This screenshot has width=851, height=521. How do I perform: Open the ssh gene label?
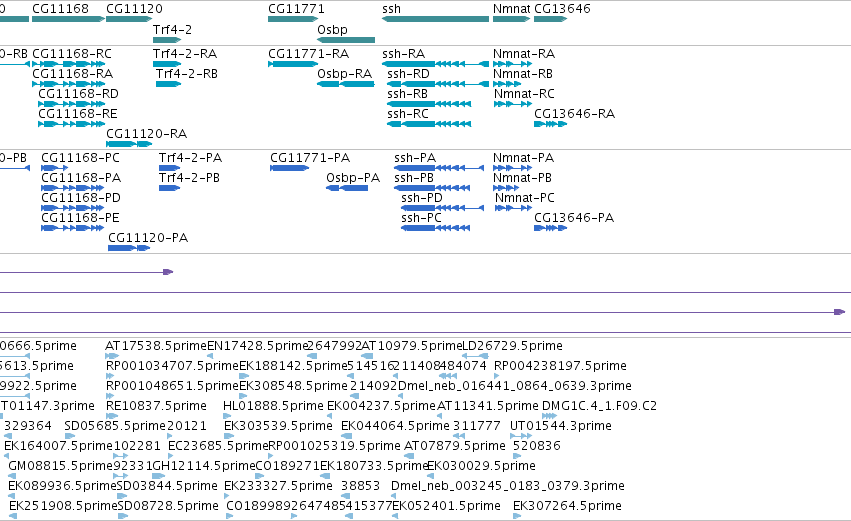pos(391,9)
